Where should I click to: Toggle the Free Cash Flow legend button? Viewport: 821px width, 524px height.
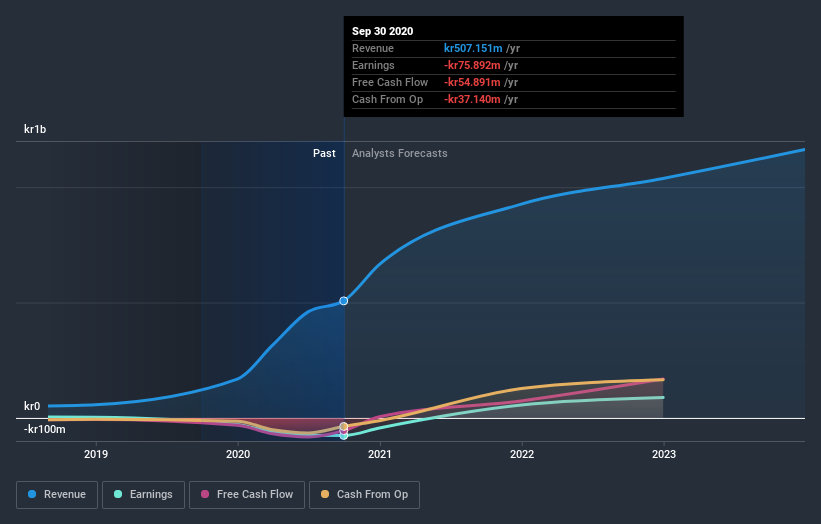tap(247, 495)
